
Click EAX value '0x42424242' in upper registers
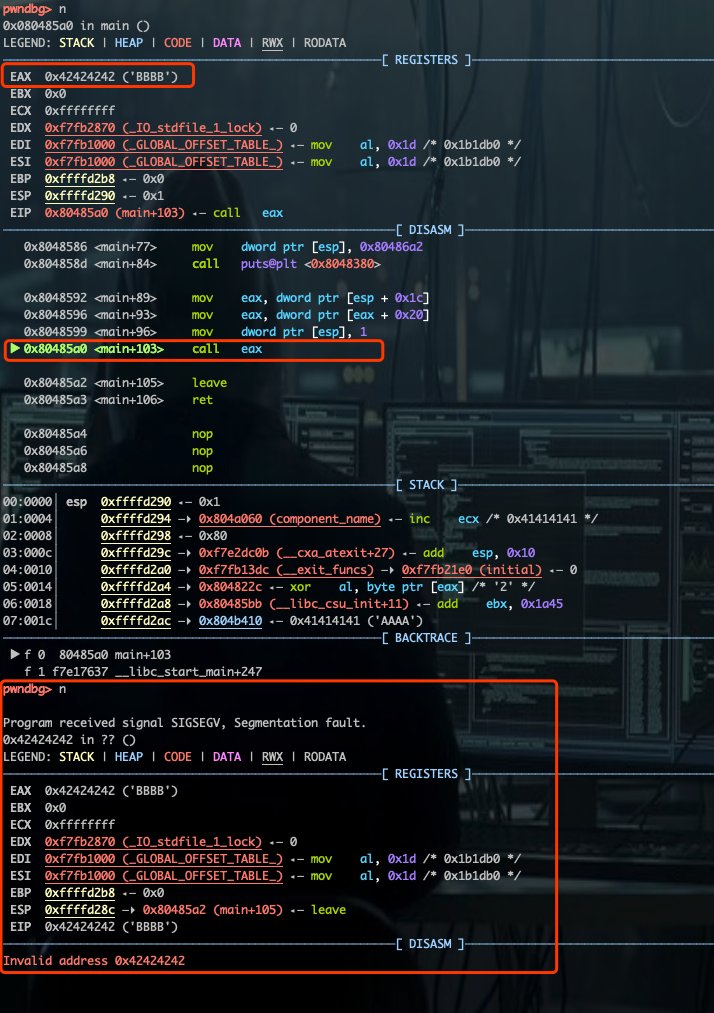click(x=79, y=77)
